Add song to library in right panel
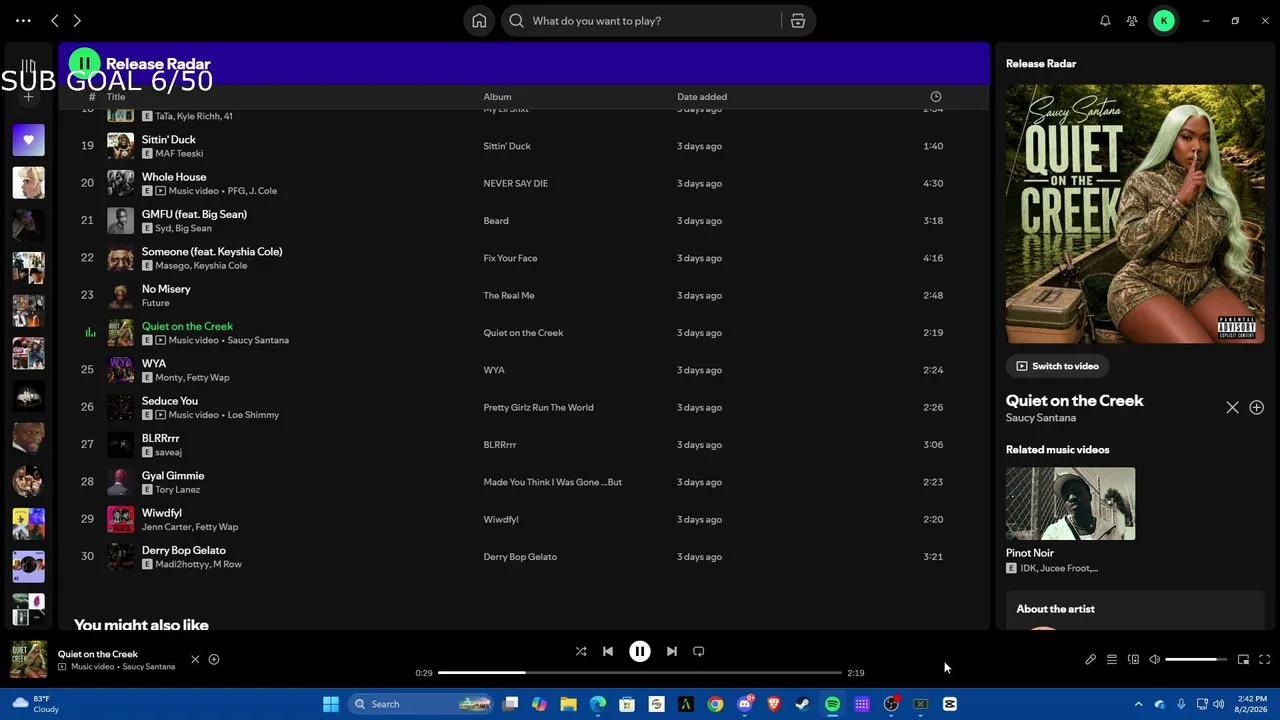Image resolution: width=1280 pixels, height=720 pixels. coord(1257,408)
